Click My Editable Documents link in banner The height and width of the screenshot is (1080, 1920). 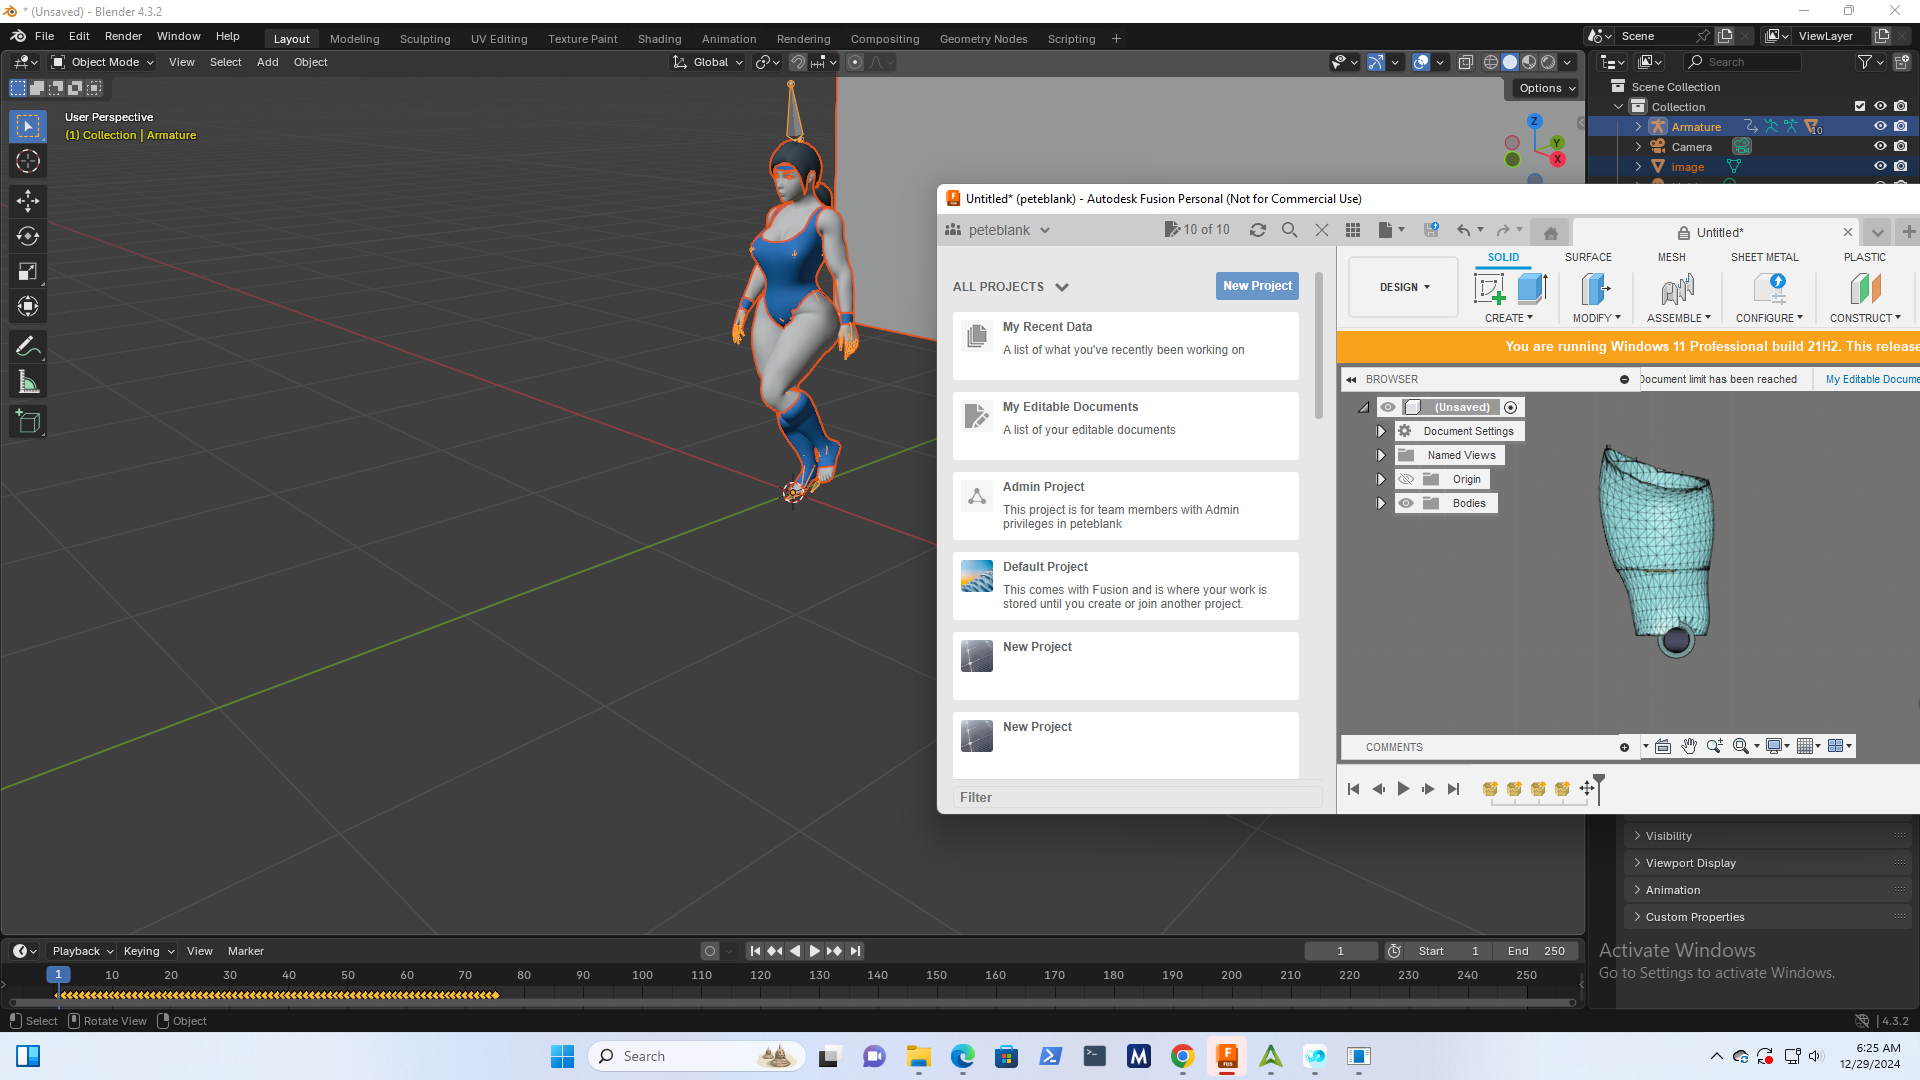1872,379
